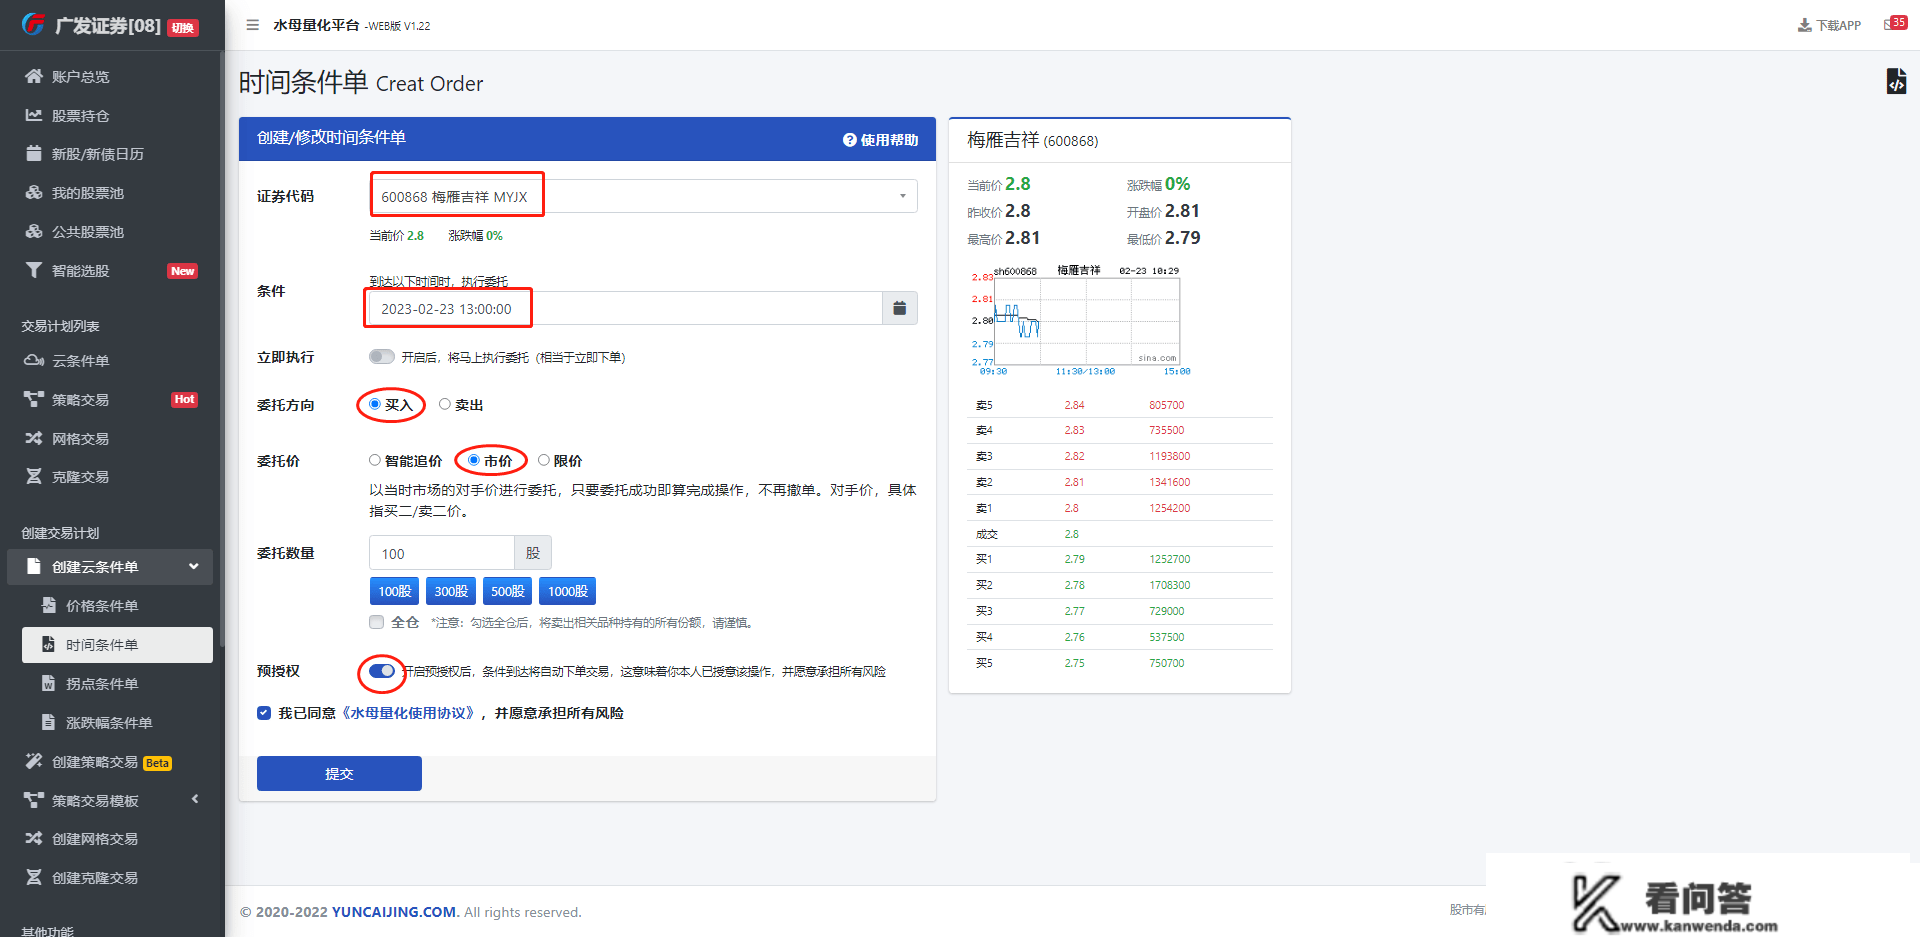Select the 限价 price option
Screen dimensions: 1920x937
(x=544, y=460)
